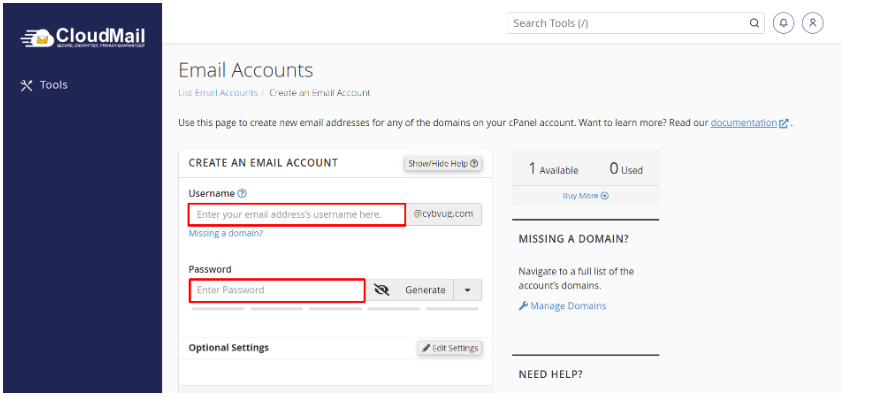Click the Username help question icon

coord(243,193)
